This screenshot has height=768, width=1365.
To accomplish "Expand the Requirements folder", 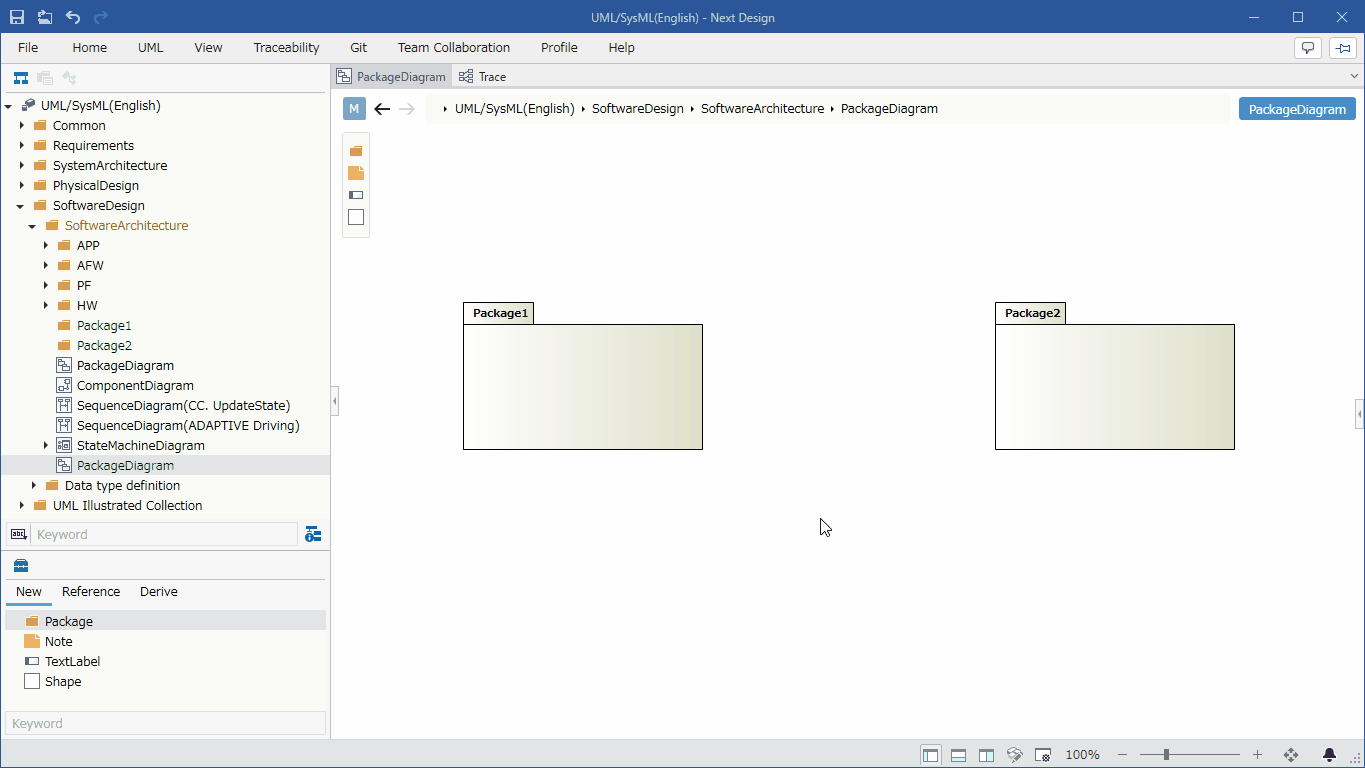I will [22, 146].
